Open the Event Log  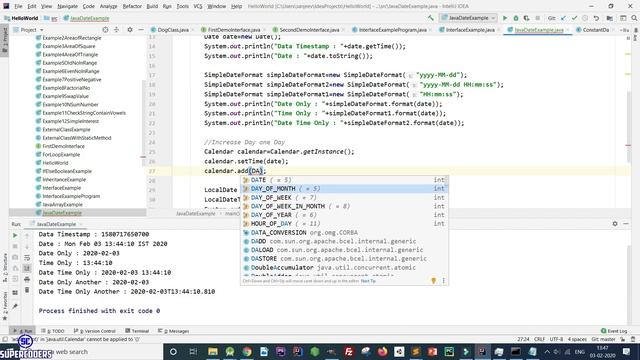tap(614, 331)
